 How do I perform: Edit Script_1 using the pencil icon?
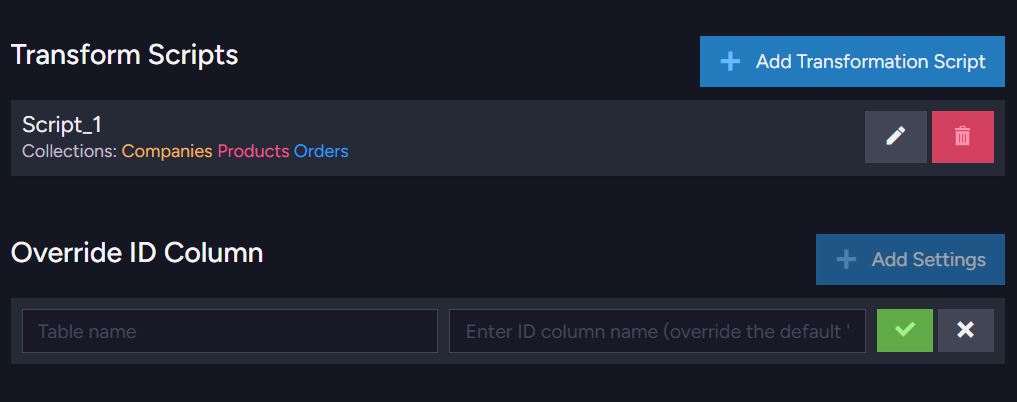(x=896, y=137)
